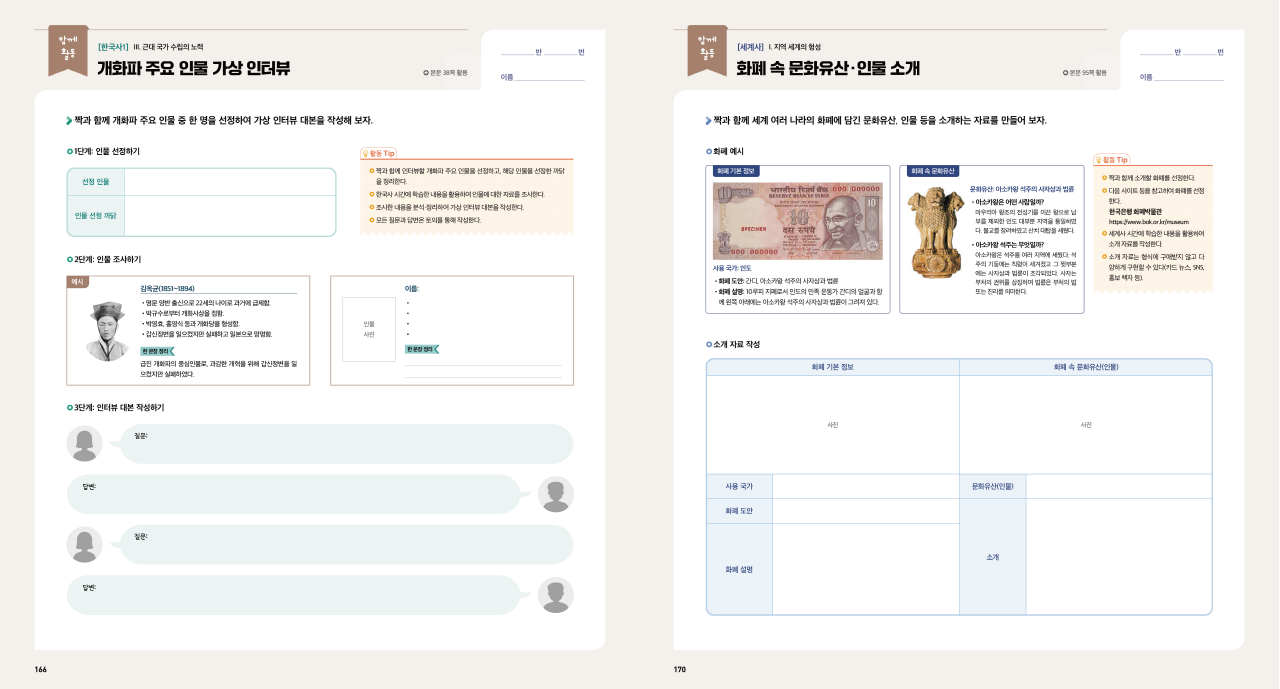Click the 화폐 속 문화유산 blue tag
Image resolution: width=1280 pixels, height=689 pixels.
click(x=933, y=171)
